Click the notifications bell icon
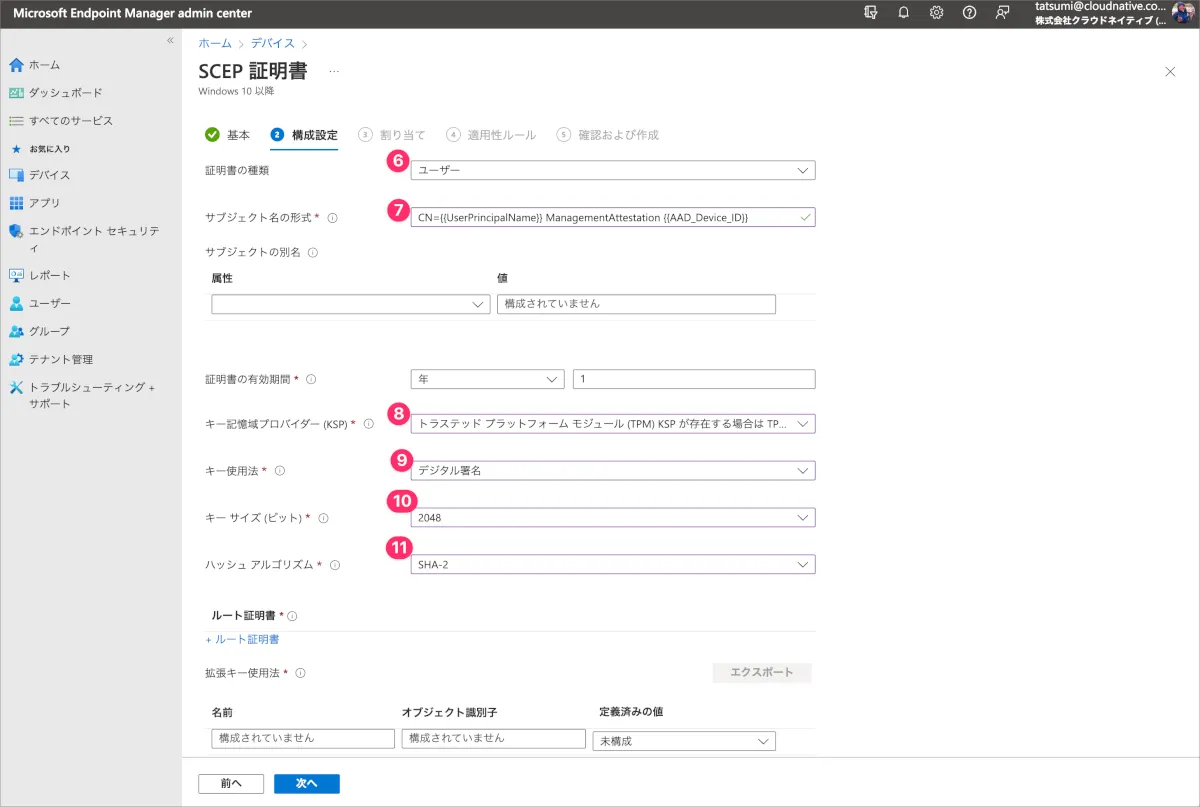1200x807 pixels. point(904,13)
